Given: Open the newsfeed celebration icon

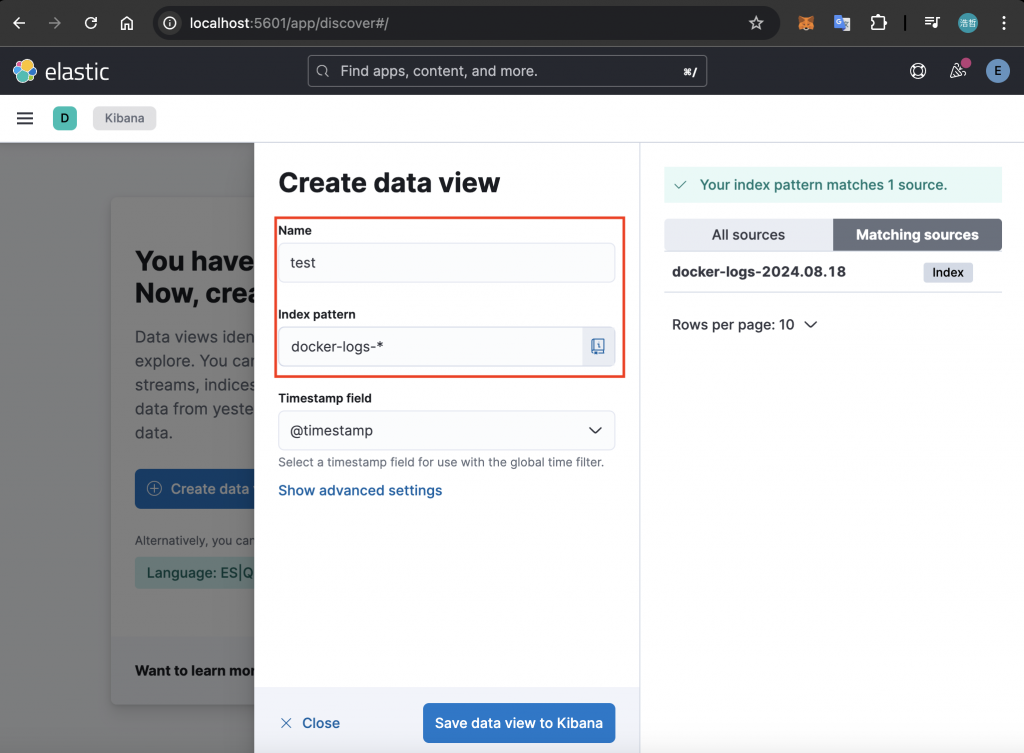Looking at the screenshot, I should 958,70.
